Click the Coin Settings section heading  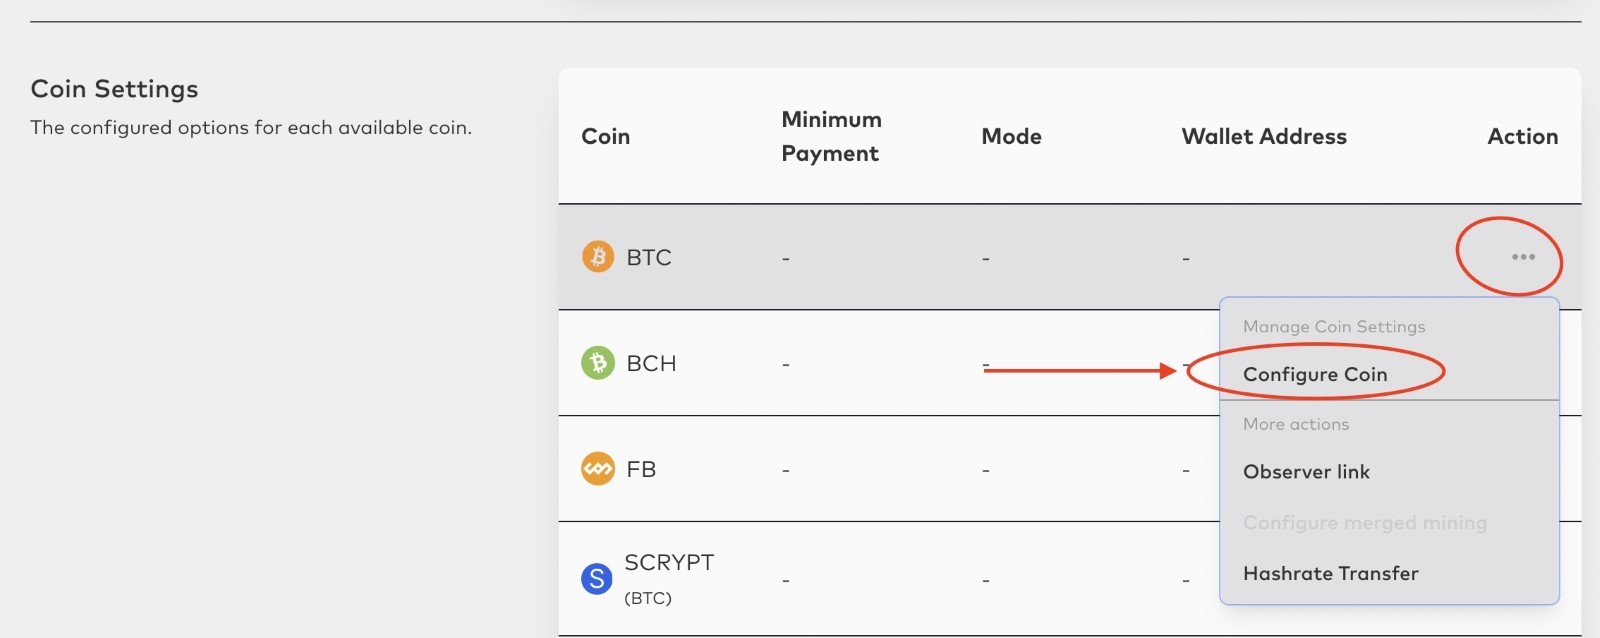114,89
